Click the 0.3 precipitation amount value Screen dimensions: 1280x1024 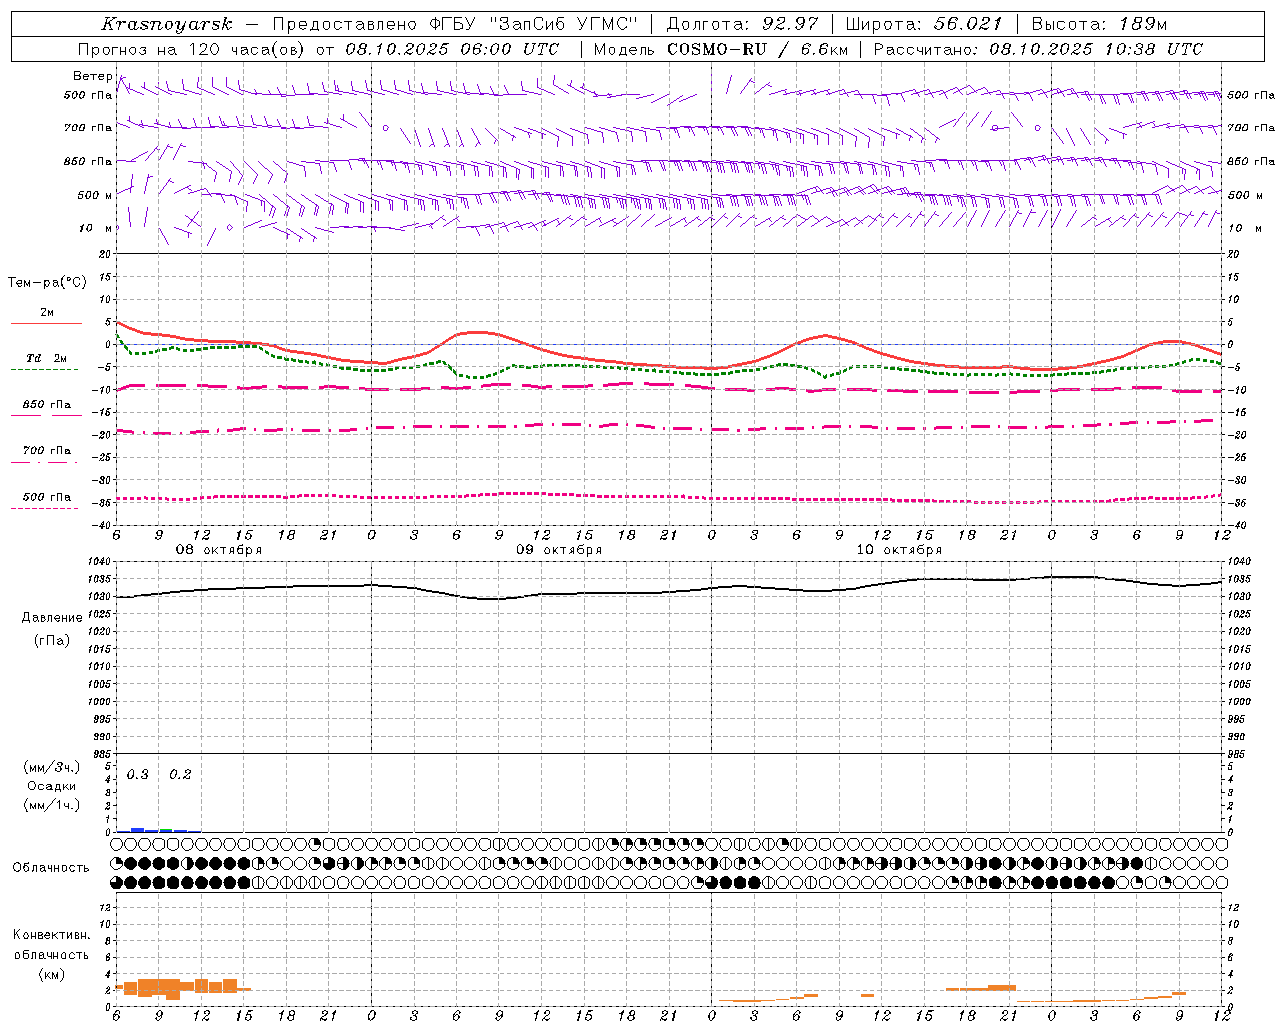pos(138,775)
